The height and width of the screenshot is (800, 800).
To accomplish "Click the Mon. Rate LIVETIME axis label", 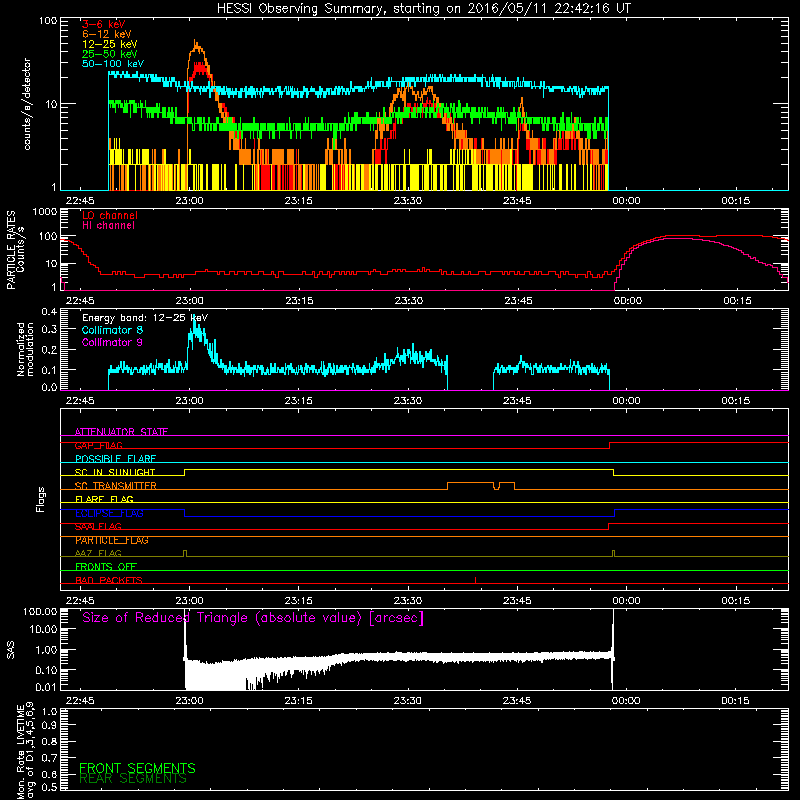I will (25, 751).
